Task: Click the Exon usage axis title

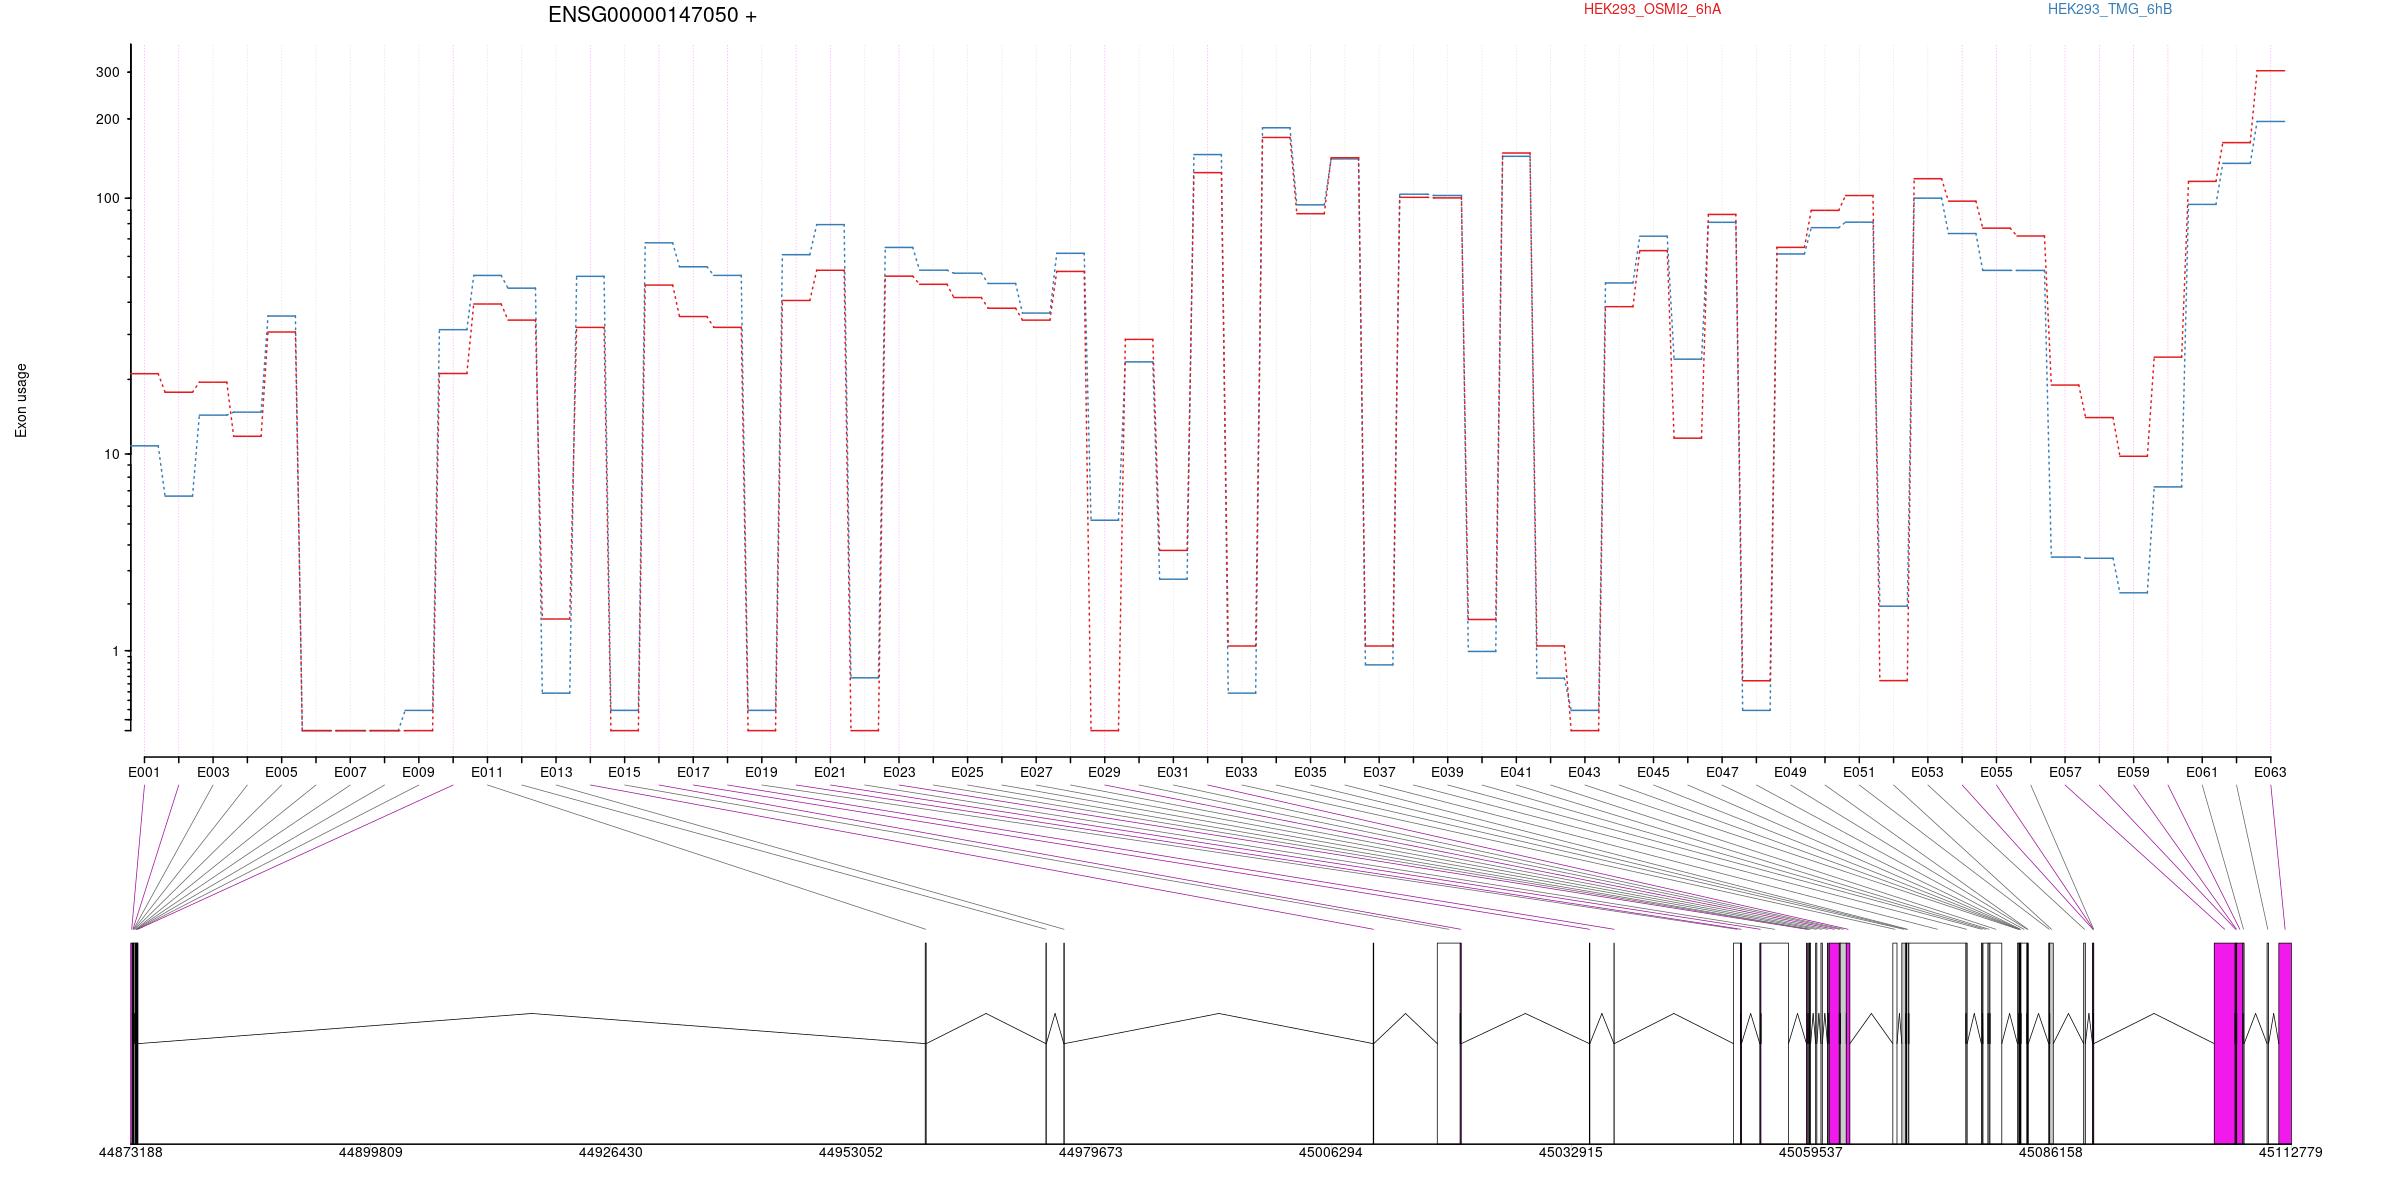Action: [x=21, y=400]
